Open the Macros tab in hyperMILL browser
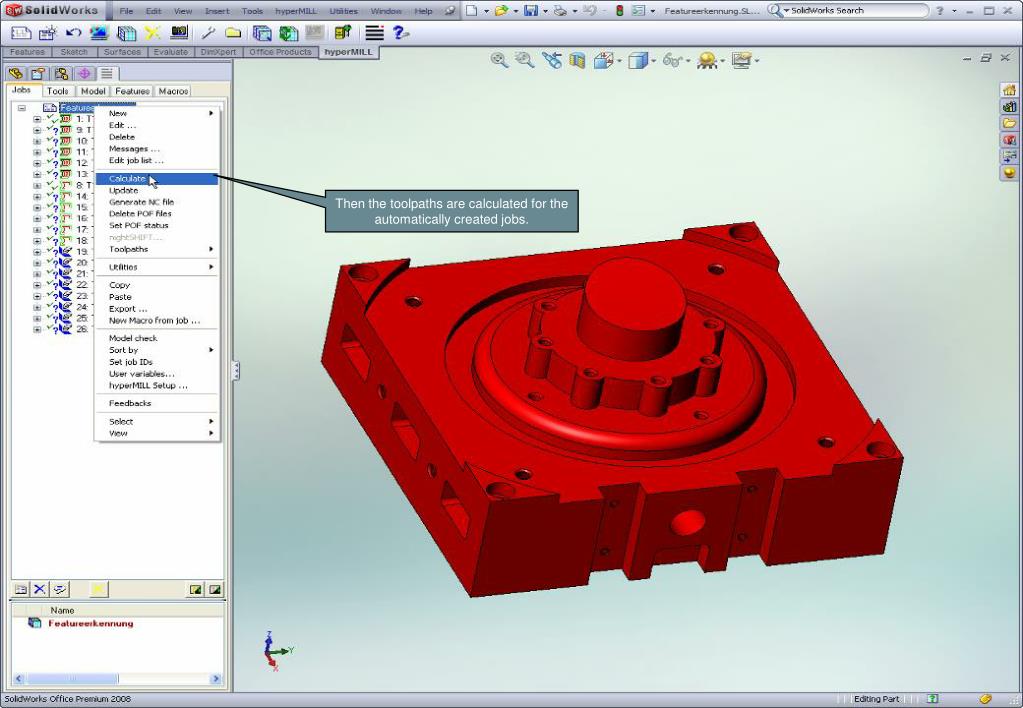This screenshot has height=708, width=1023. [x=173, y=91]
